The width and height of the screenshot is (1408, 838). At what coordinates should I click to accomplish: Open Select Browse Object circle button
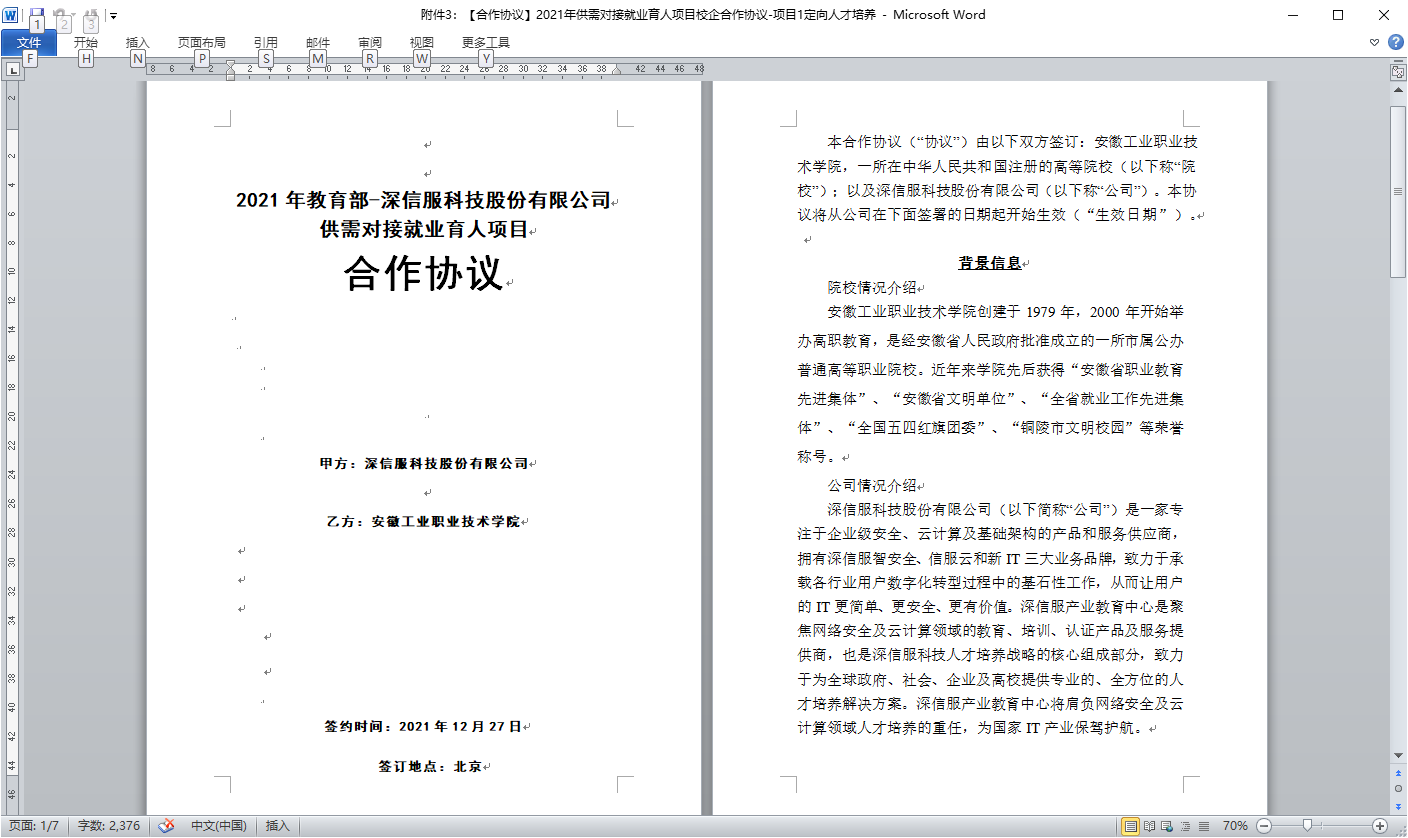(x=1398, y=788)
